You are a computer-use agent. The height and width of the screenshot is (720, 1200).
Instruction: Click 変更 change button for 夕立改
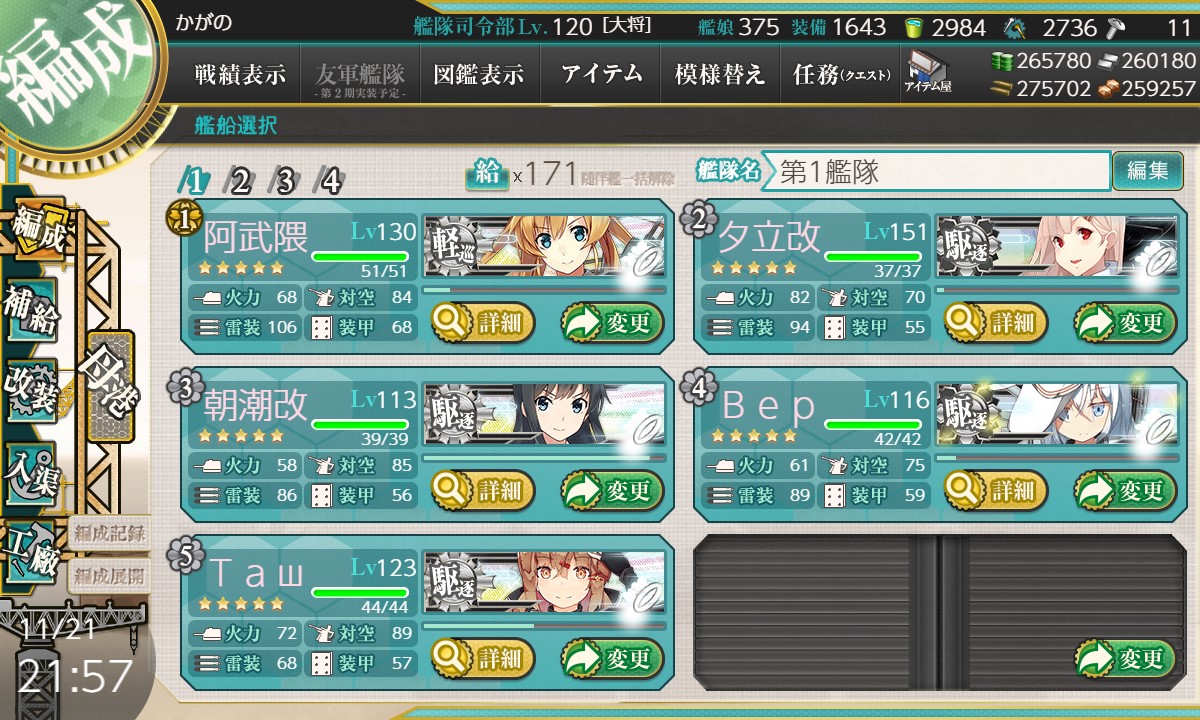click(1125, 323)
